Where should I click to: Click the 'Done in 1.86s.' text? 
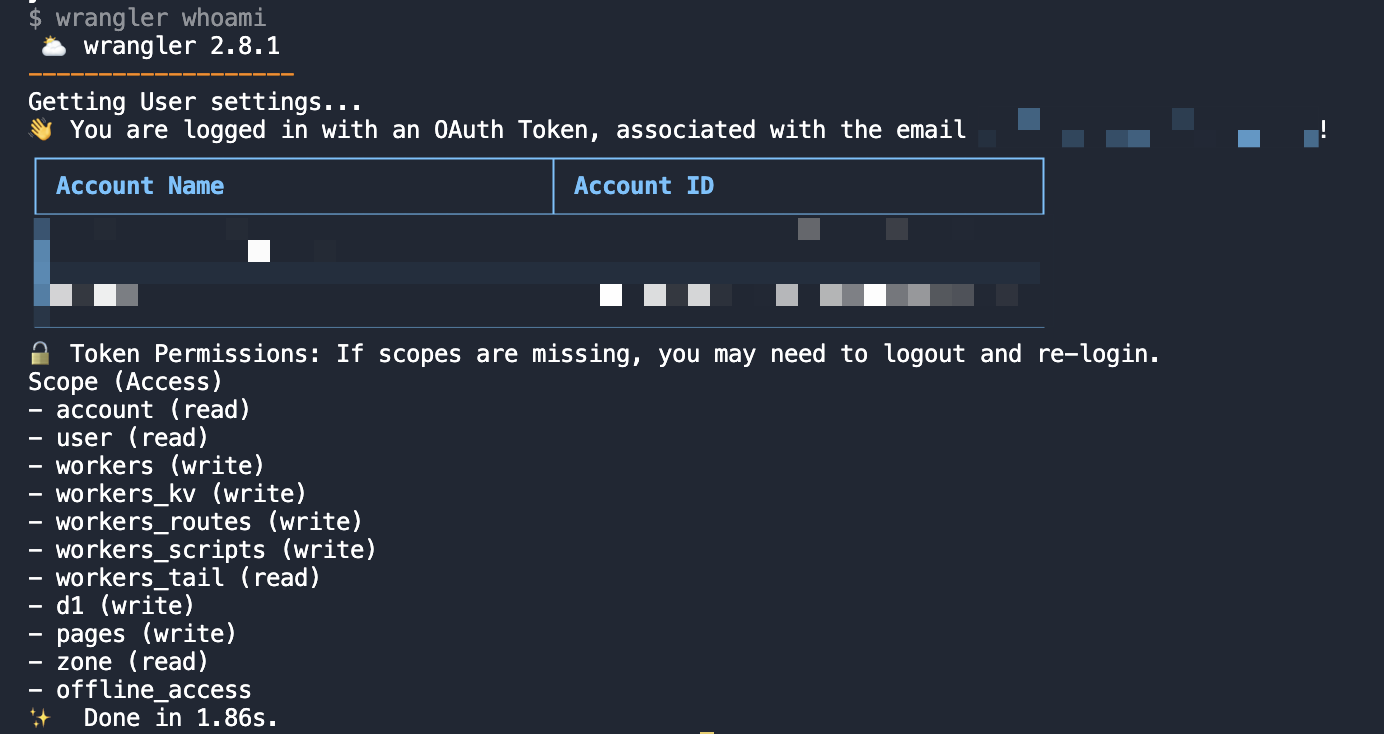180,718
